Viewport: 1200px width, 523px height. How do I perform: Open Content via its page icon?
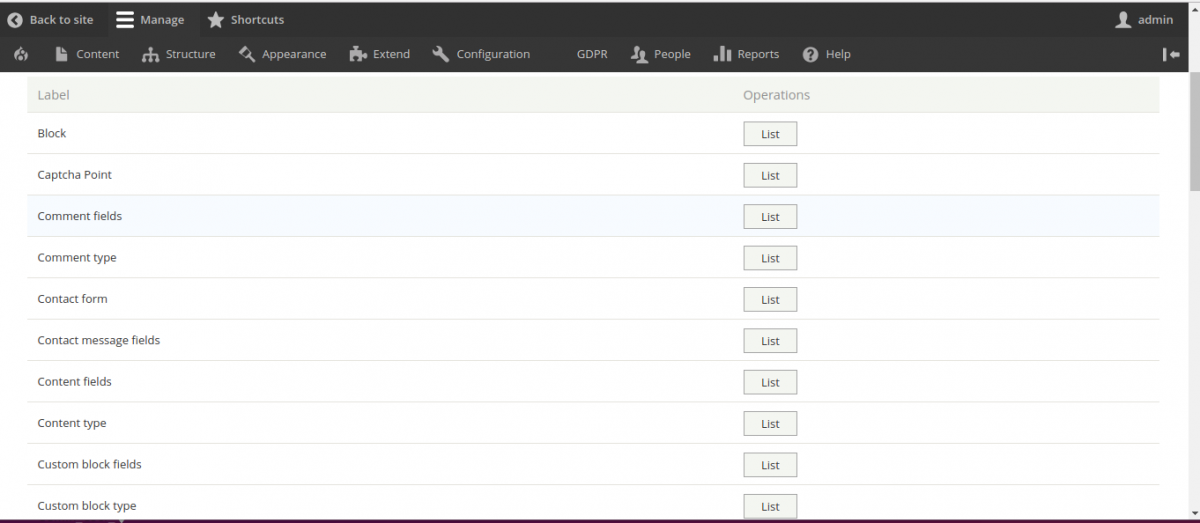(x=62, y=54)
